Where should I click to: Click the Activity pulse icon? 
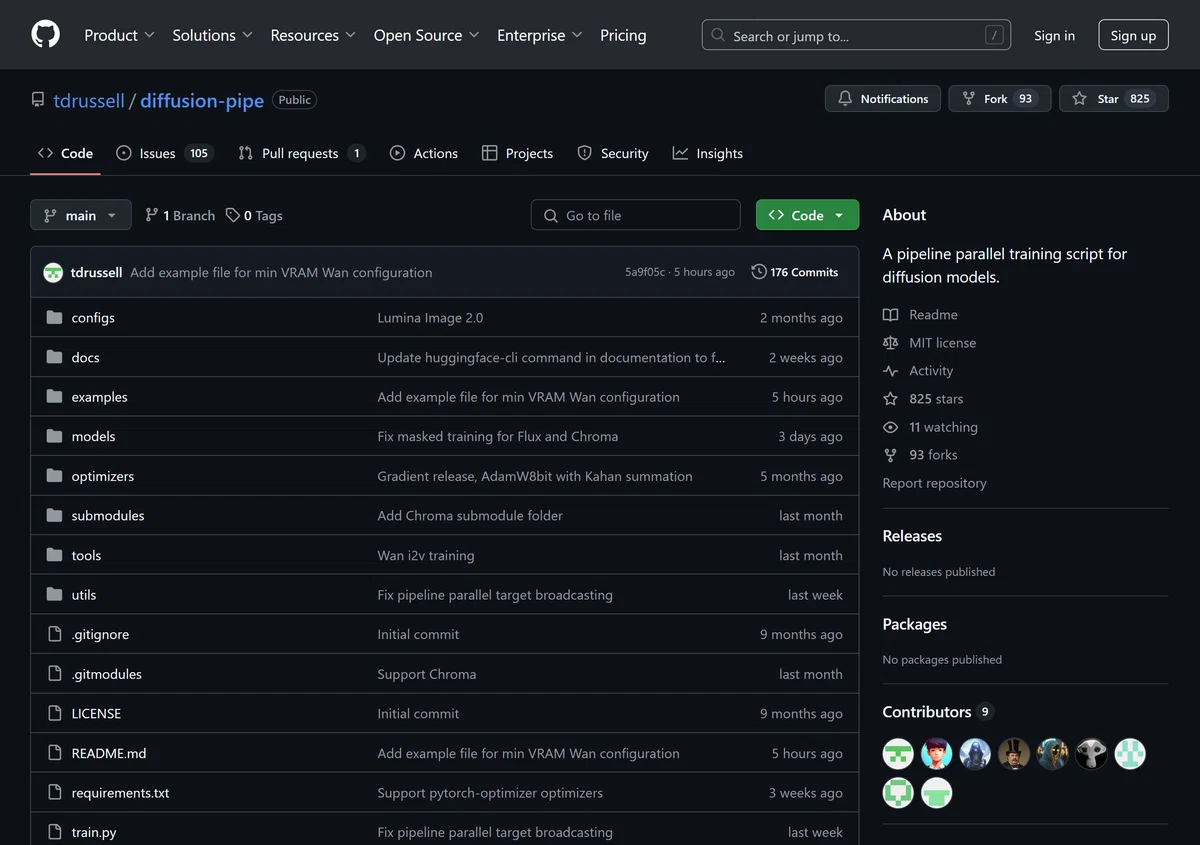coord(890,371)
